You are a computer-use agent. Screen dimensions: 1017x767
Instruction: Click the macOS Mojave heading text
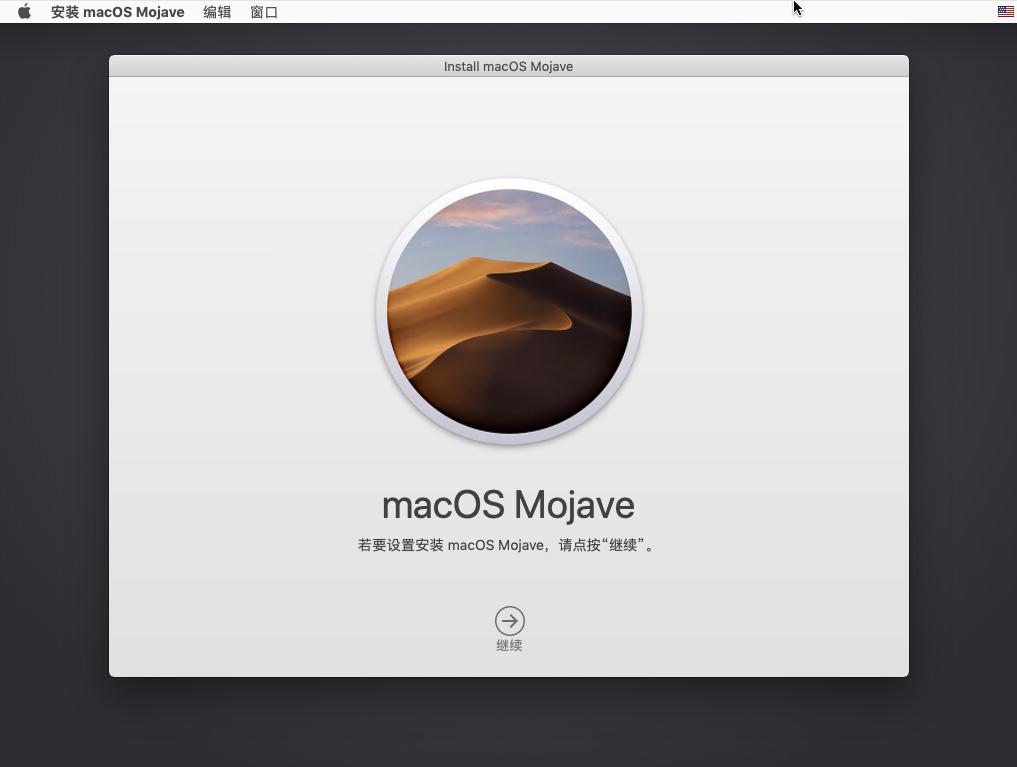pyautogui.click(x=508, y=505)
